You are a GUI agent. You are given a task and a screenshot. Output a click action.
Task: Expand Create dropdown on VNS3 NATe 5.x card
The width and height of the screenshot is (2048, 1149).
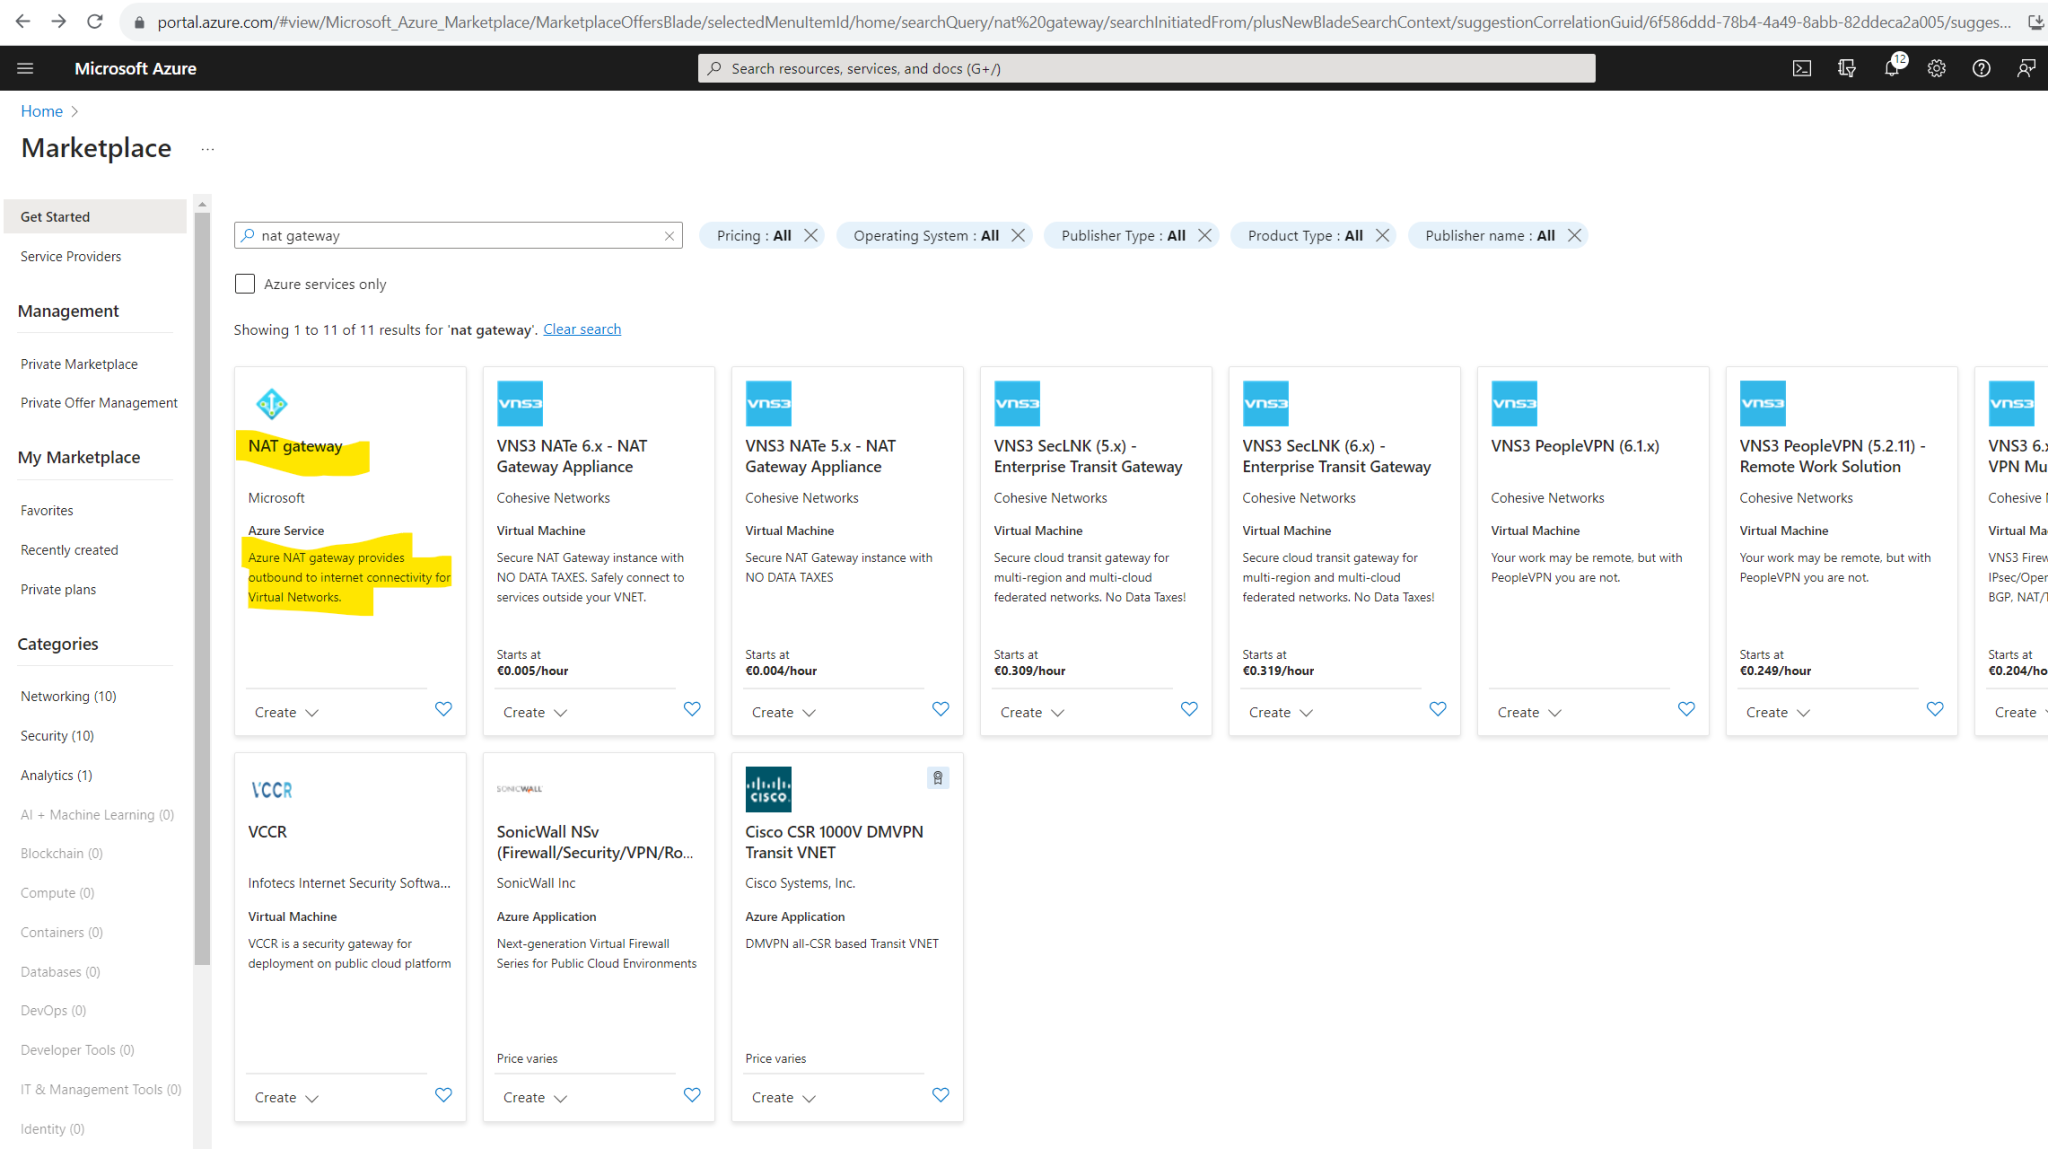pos(784,712)
